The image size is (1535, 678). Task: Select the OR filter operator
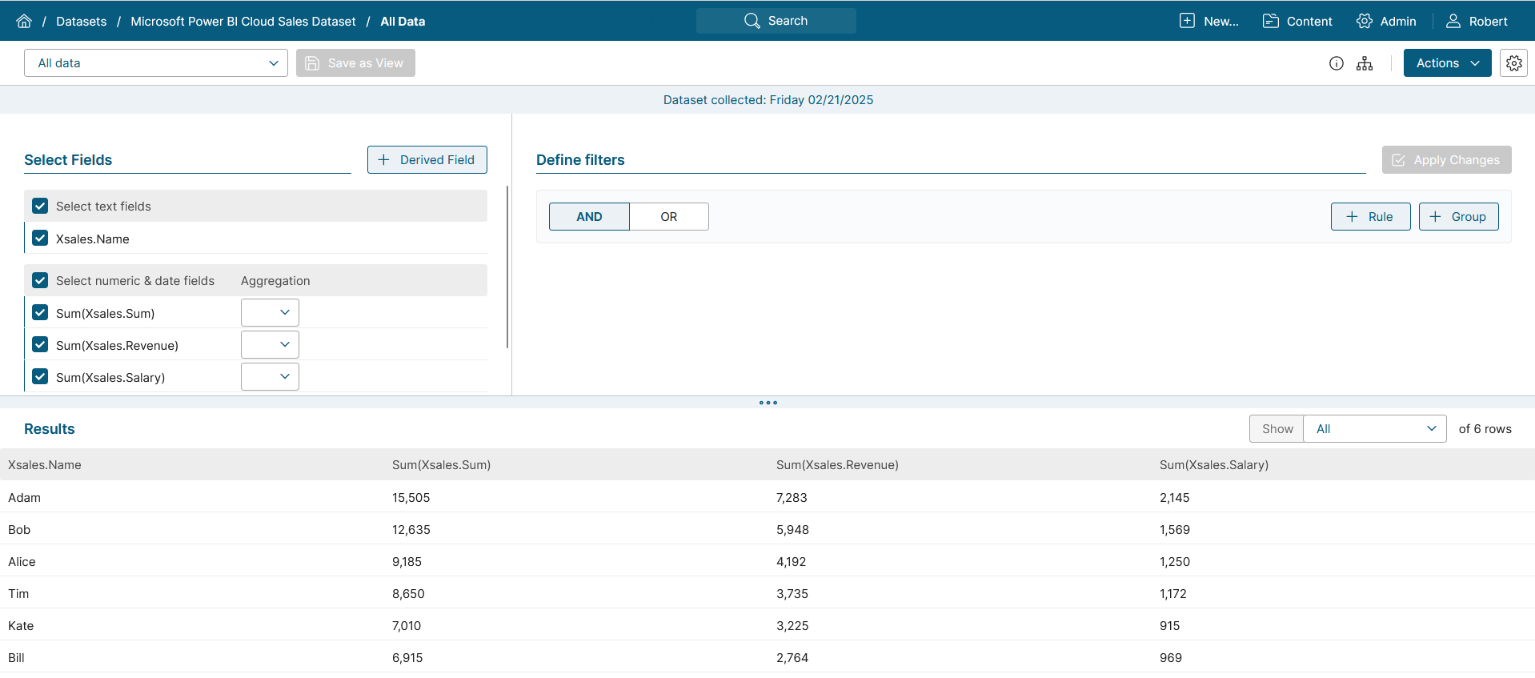point(669,216)
